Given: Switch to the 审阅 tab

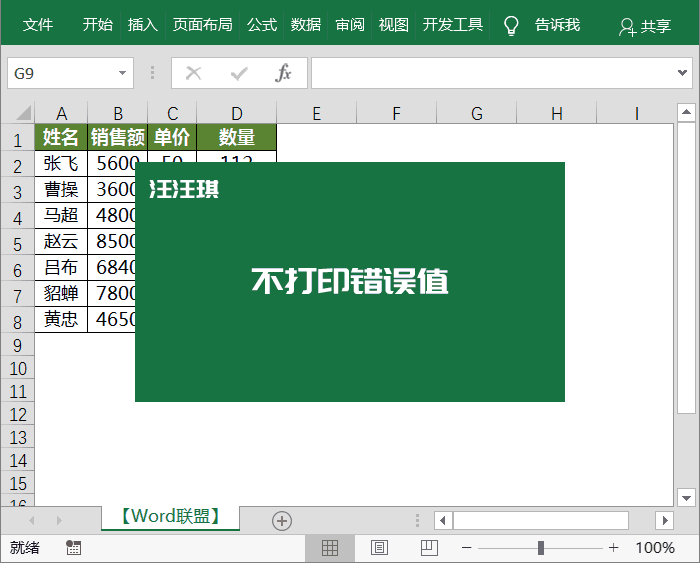Looking at the screenshot, I should 350,25.
